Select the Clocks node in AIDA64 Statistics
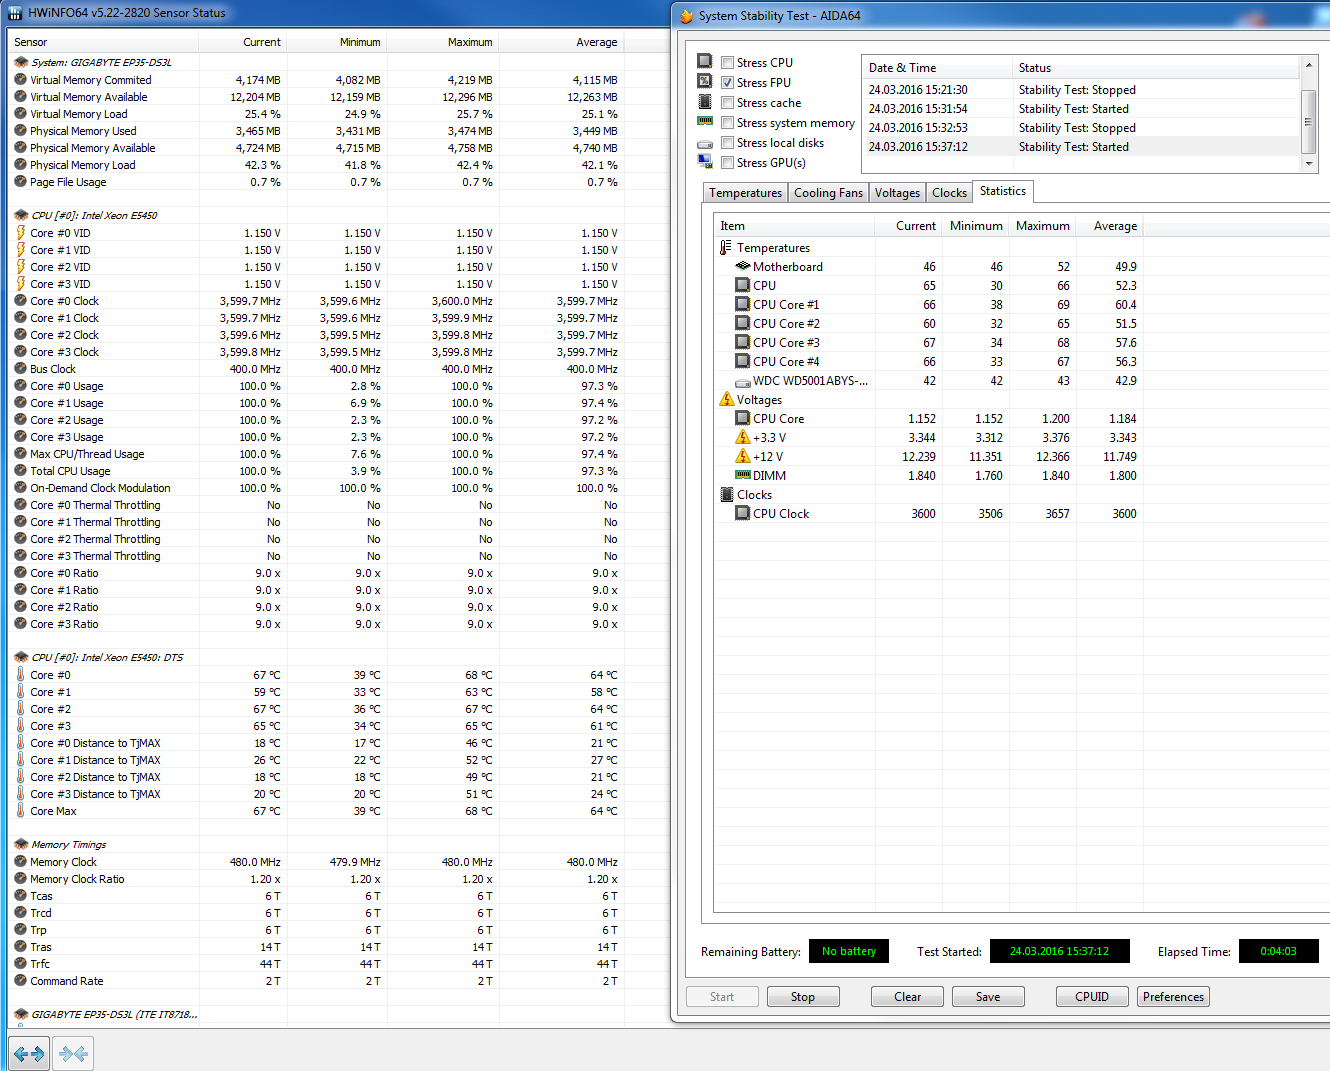 pos(754,495)
